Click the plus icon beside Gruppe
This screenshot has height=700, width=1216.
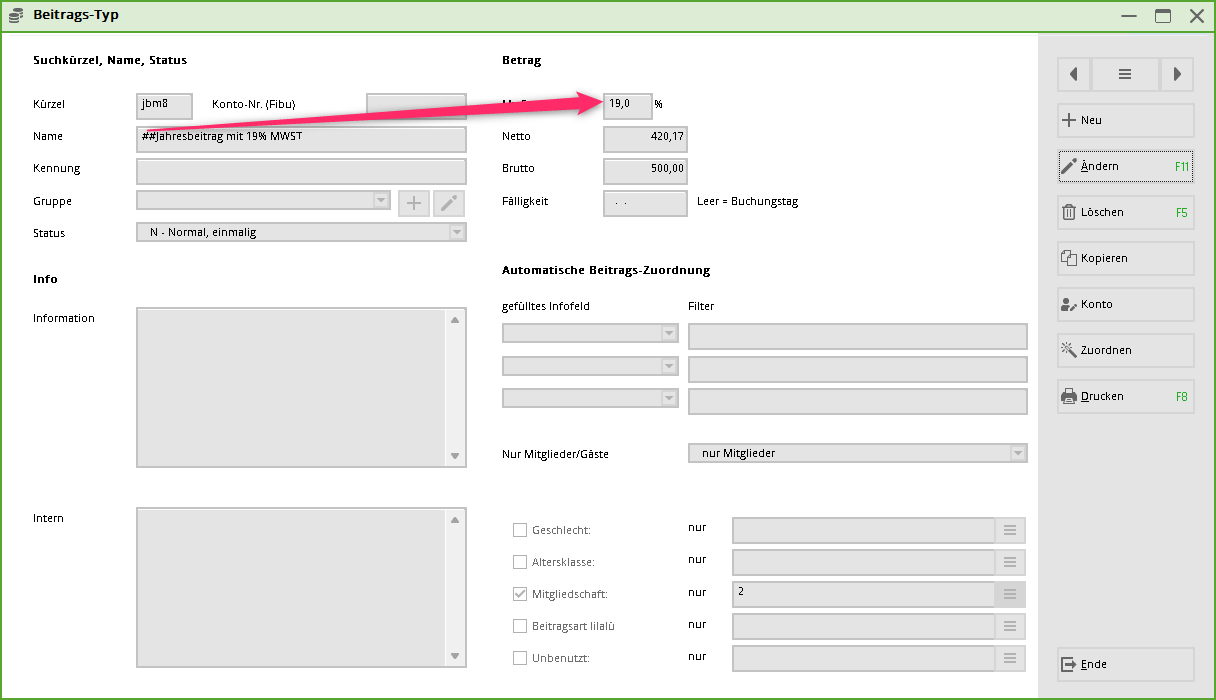(413, 204)
